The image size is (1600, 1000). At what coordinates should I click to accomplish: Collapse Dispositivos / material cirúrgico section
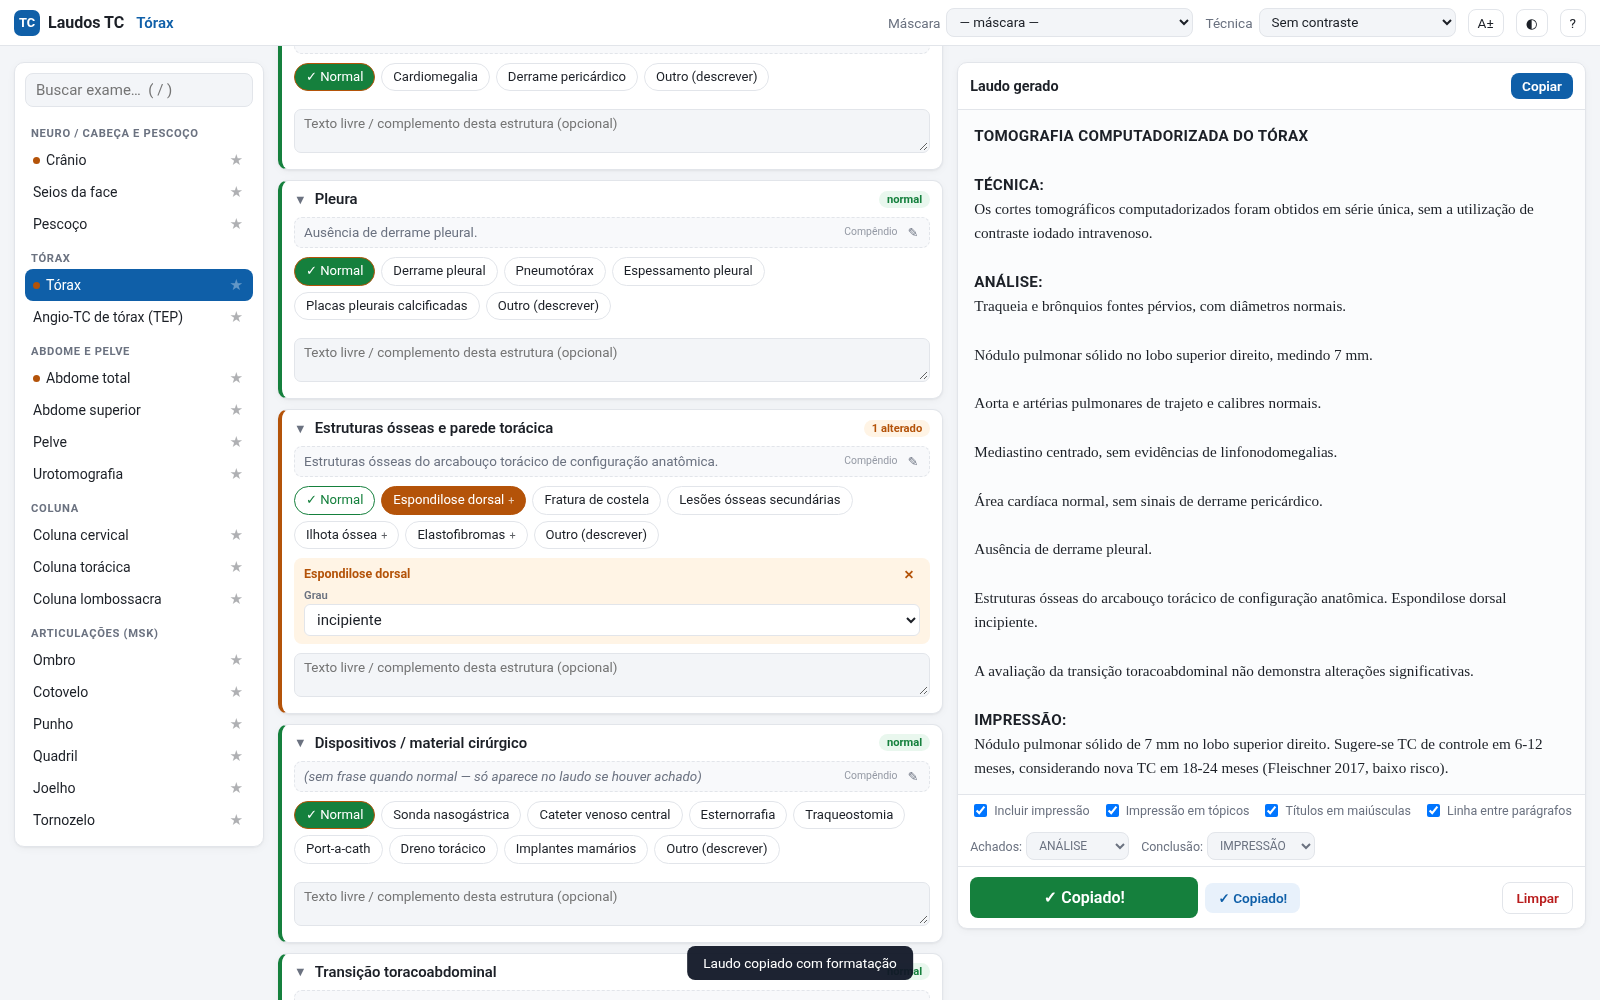[300, 743]
